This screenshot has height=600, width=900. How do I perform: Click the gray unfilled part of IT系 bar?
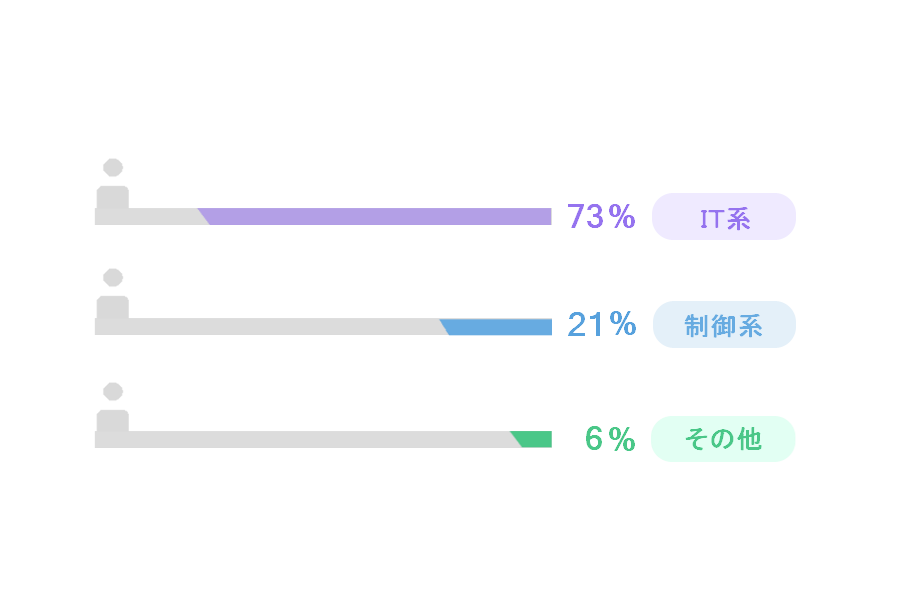[148, 216]
